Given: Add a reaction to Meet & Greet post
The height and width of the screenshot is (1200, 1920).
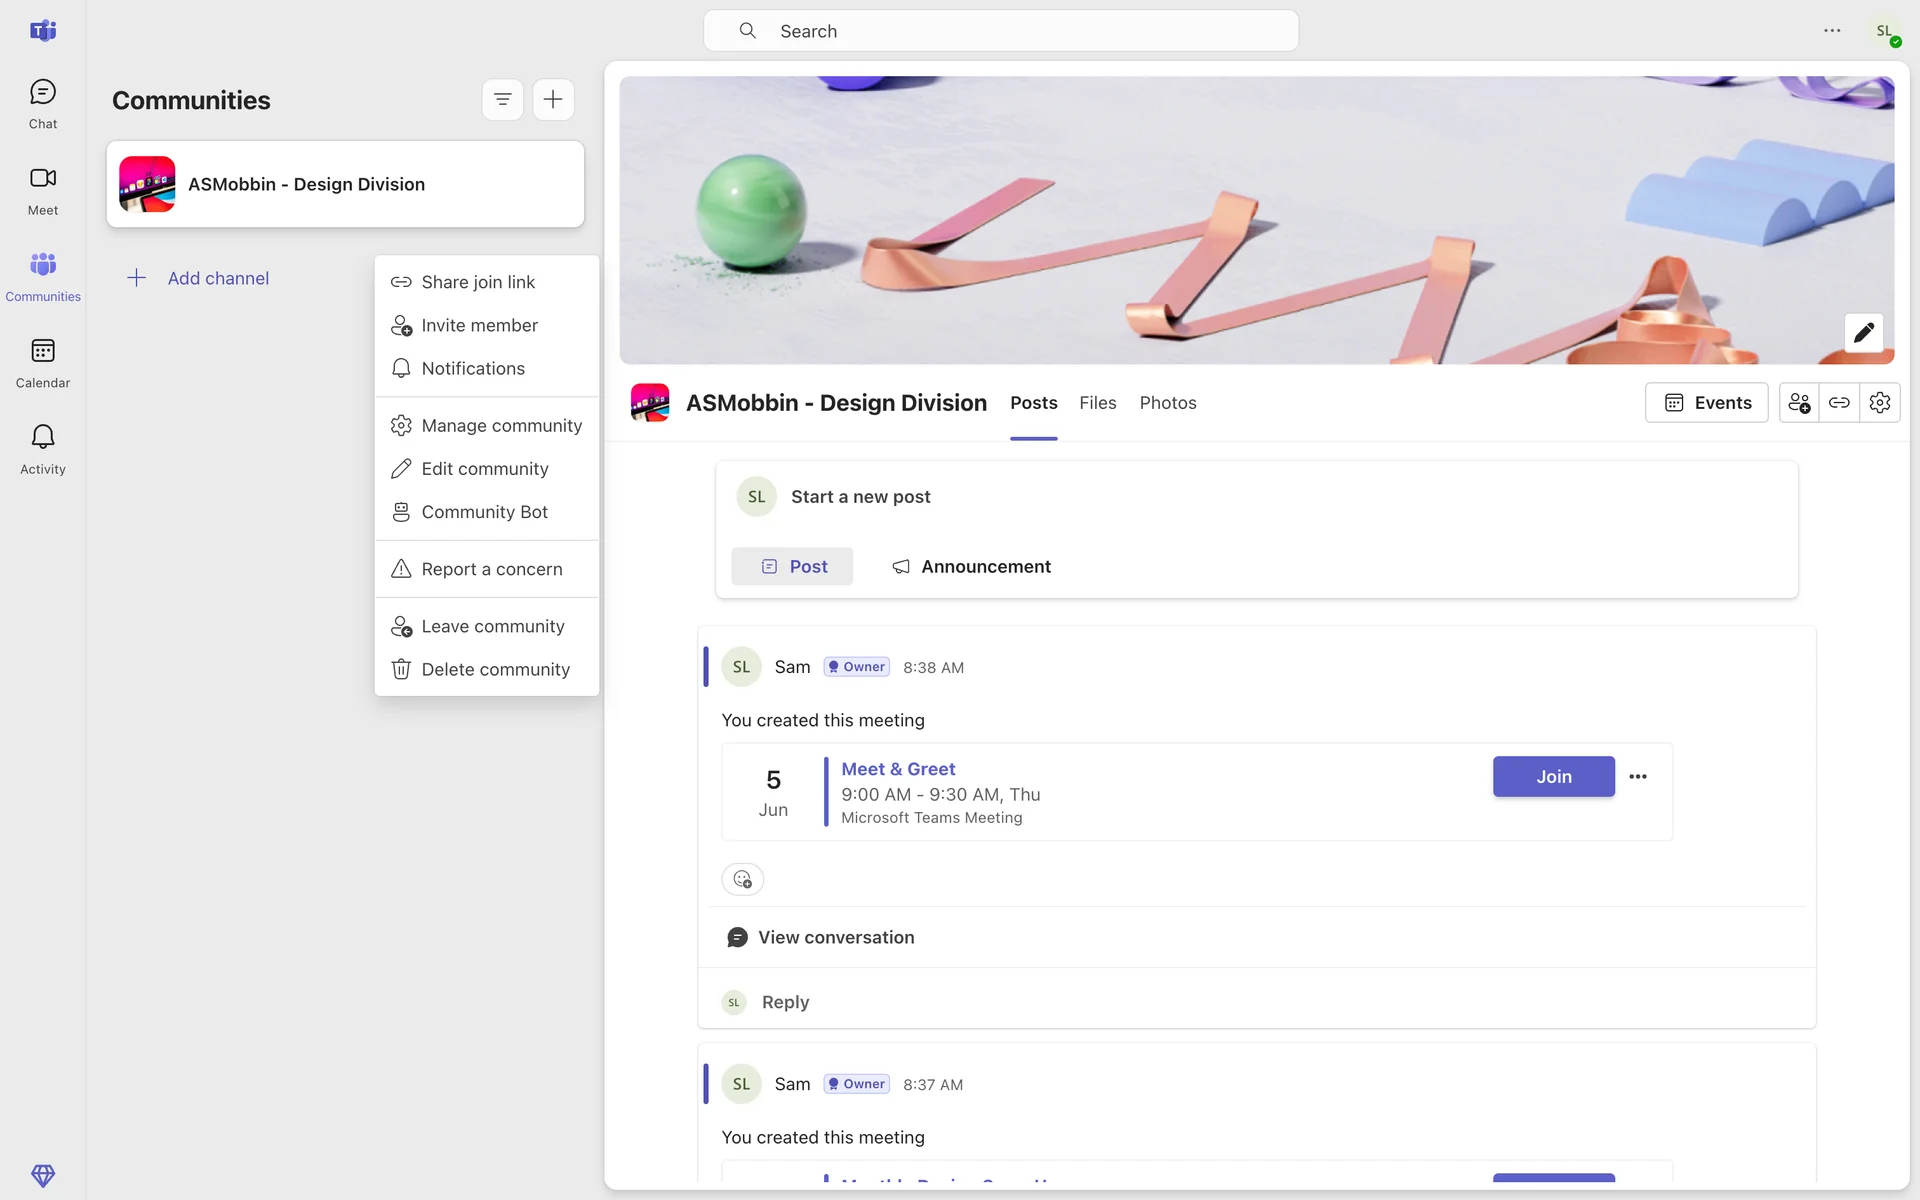Looking at the screenshot, I should [x=742, y=879].
